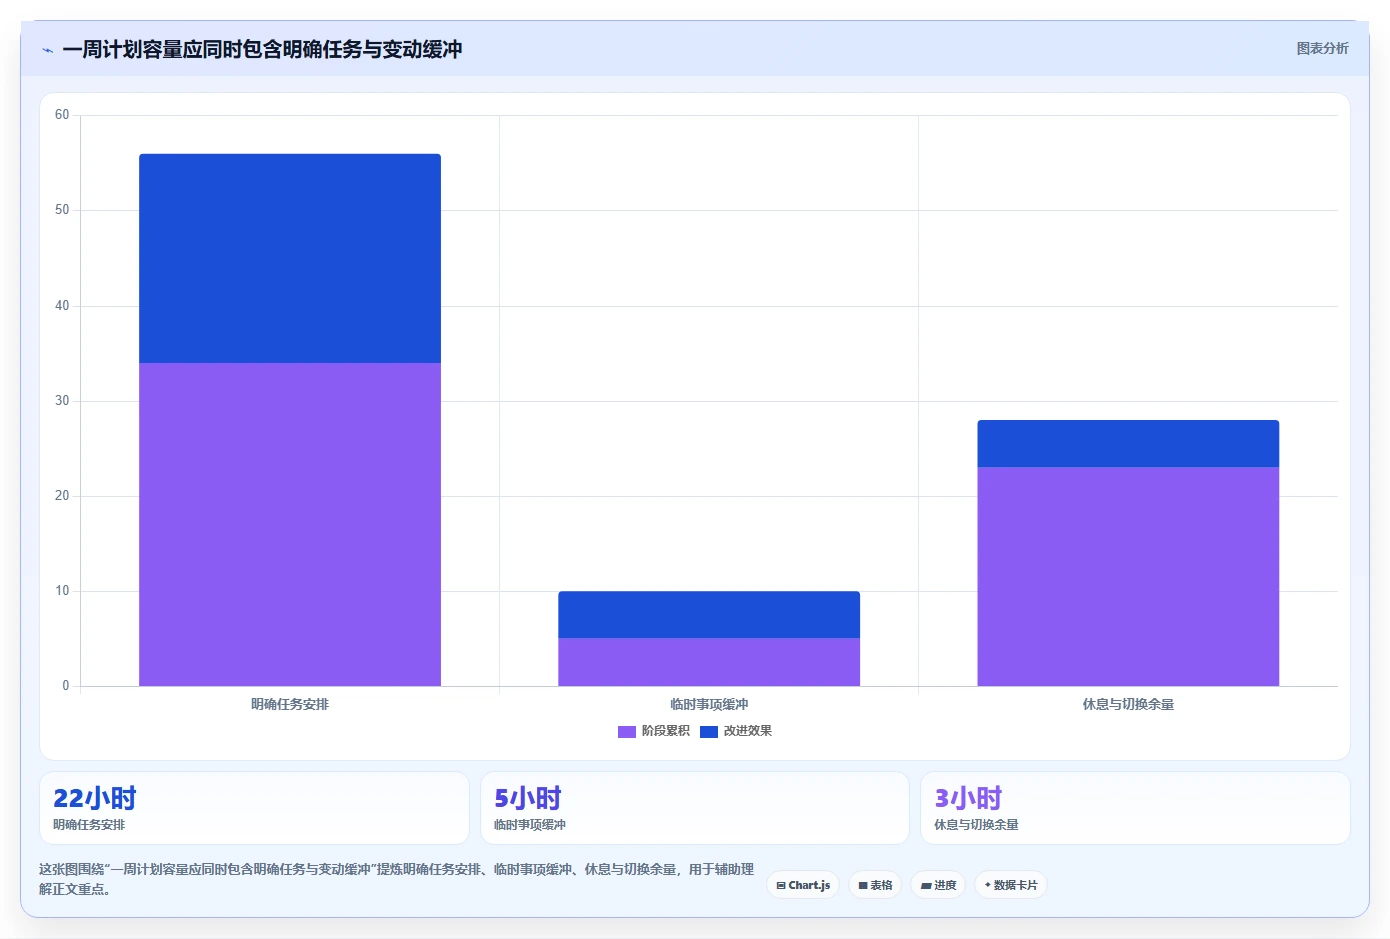The image size is (1390, 939).
Task: Click the blue segment of 休息与切换余量 bar
Action: click(x=1128, y=443)
